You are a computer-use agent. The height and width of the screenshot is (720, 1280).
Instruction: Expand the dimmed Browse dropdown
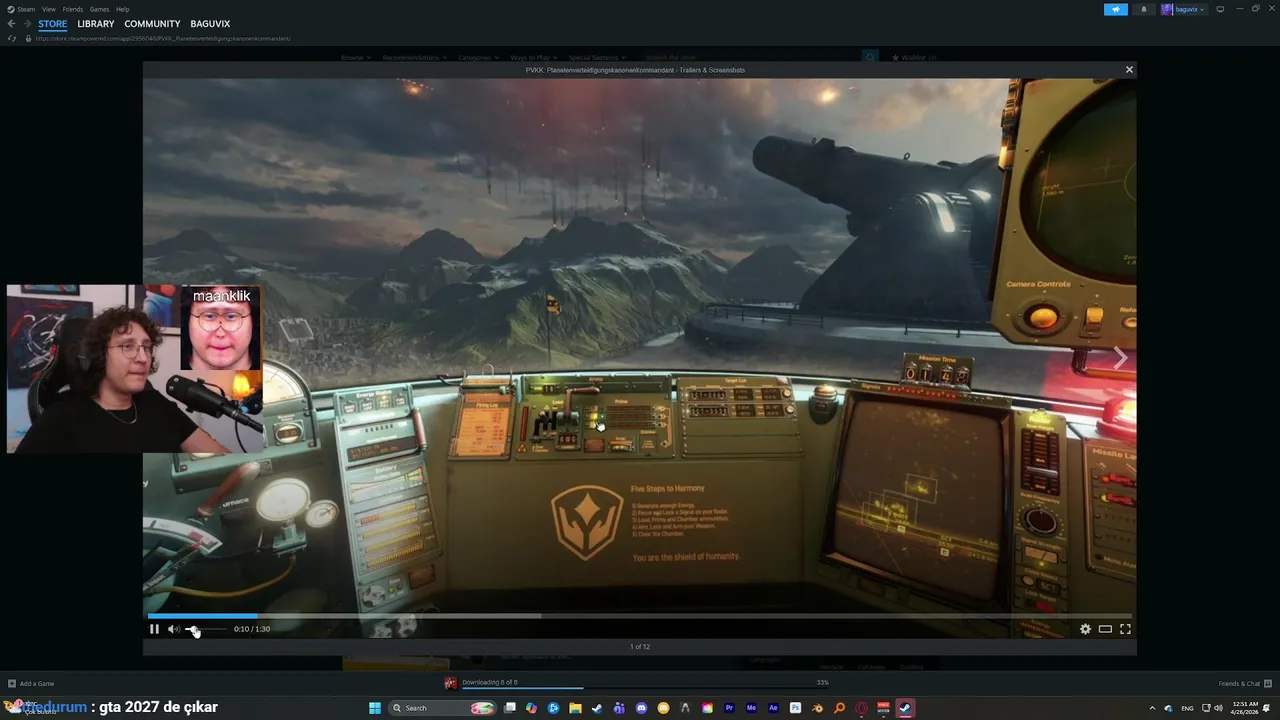pyautogui.click(x=356, y=58)
